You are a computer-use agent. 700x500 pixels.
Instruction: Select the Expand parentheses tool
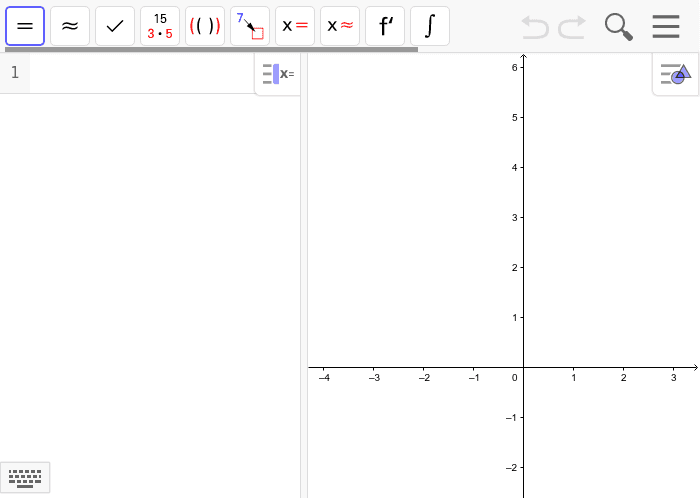coord(205,26)
